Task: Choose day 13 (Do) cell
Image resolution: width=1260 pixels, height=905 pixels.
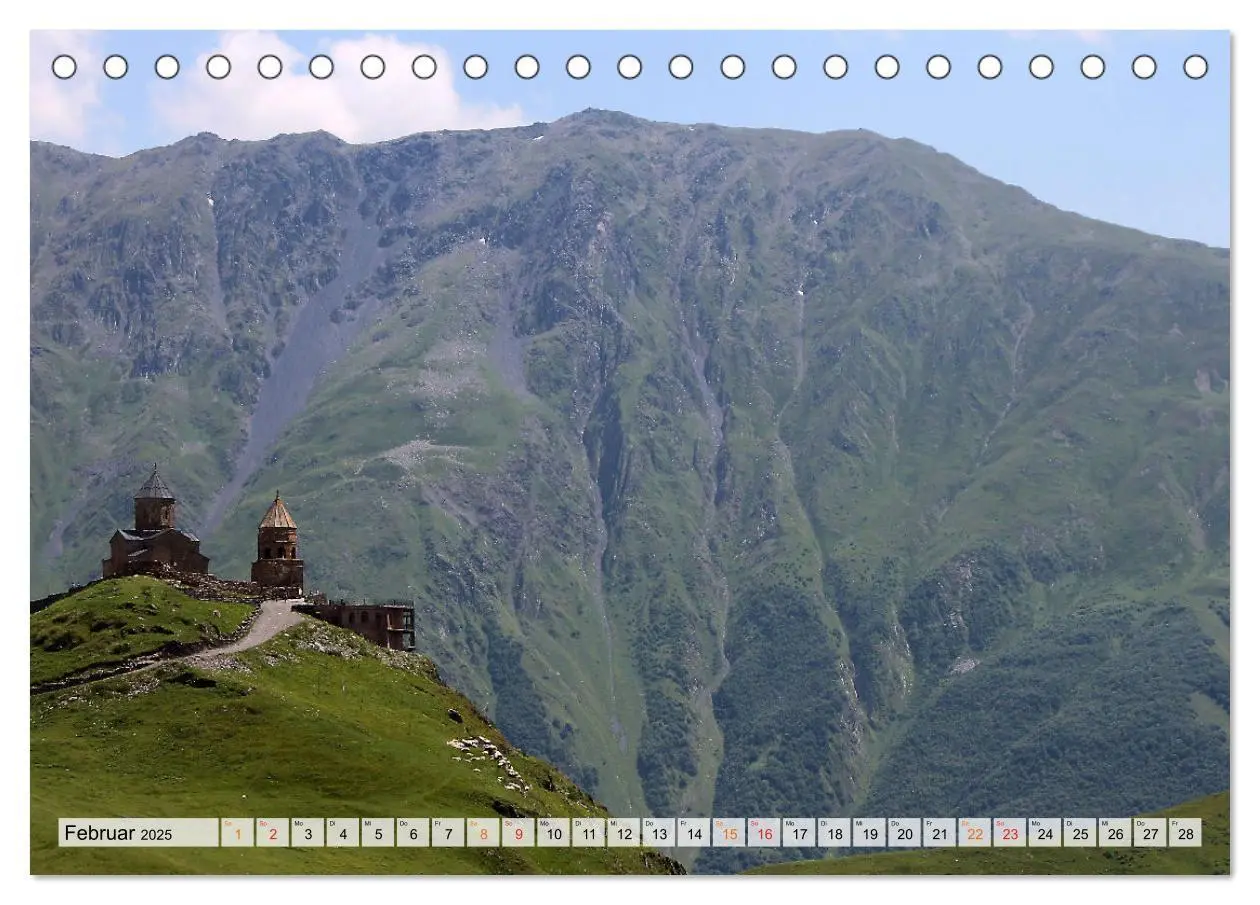Action: click(658, 833)
